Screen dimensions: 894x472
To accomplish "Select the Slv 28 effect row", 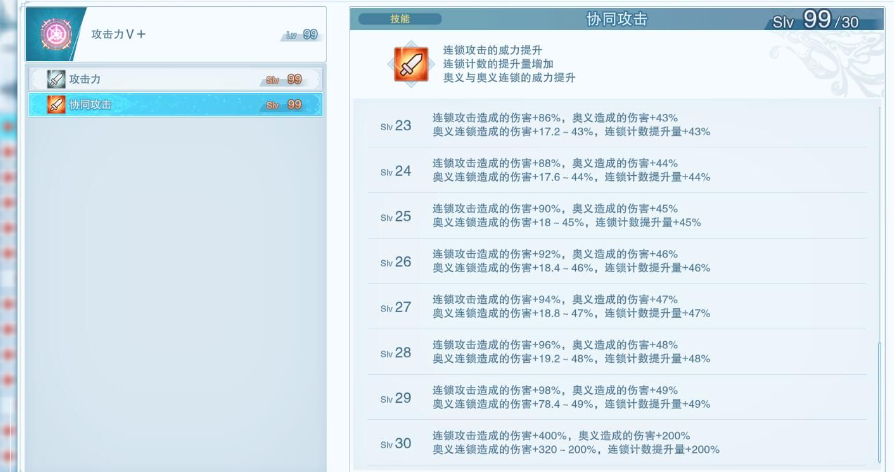I will [x=617, y=352].
